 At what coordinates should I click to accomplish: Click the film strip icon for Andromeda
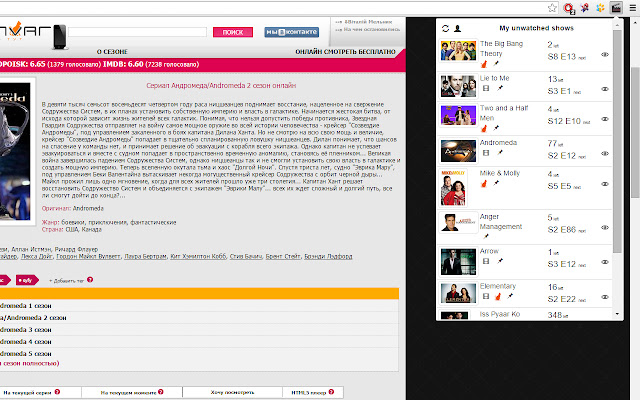point(486,153)
